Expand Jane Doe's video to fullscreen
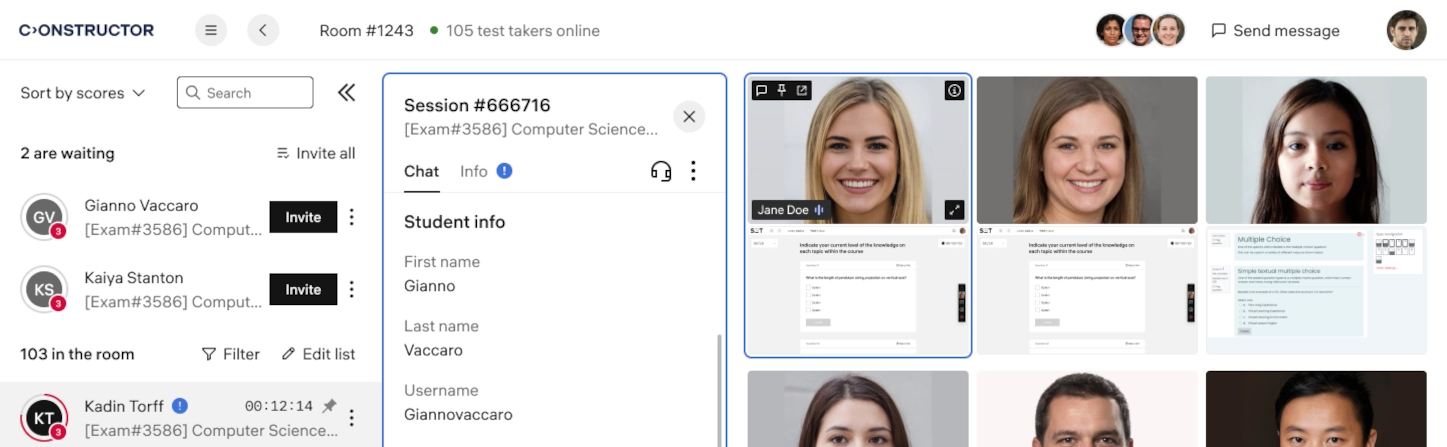1447x447 pixels. point(954,210)
